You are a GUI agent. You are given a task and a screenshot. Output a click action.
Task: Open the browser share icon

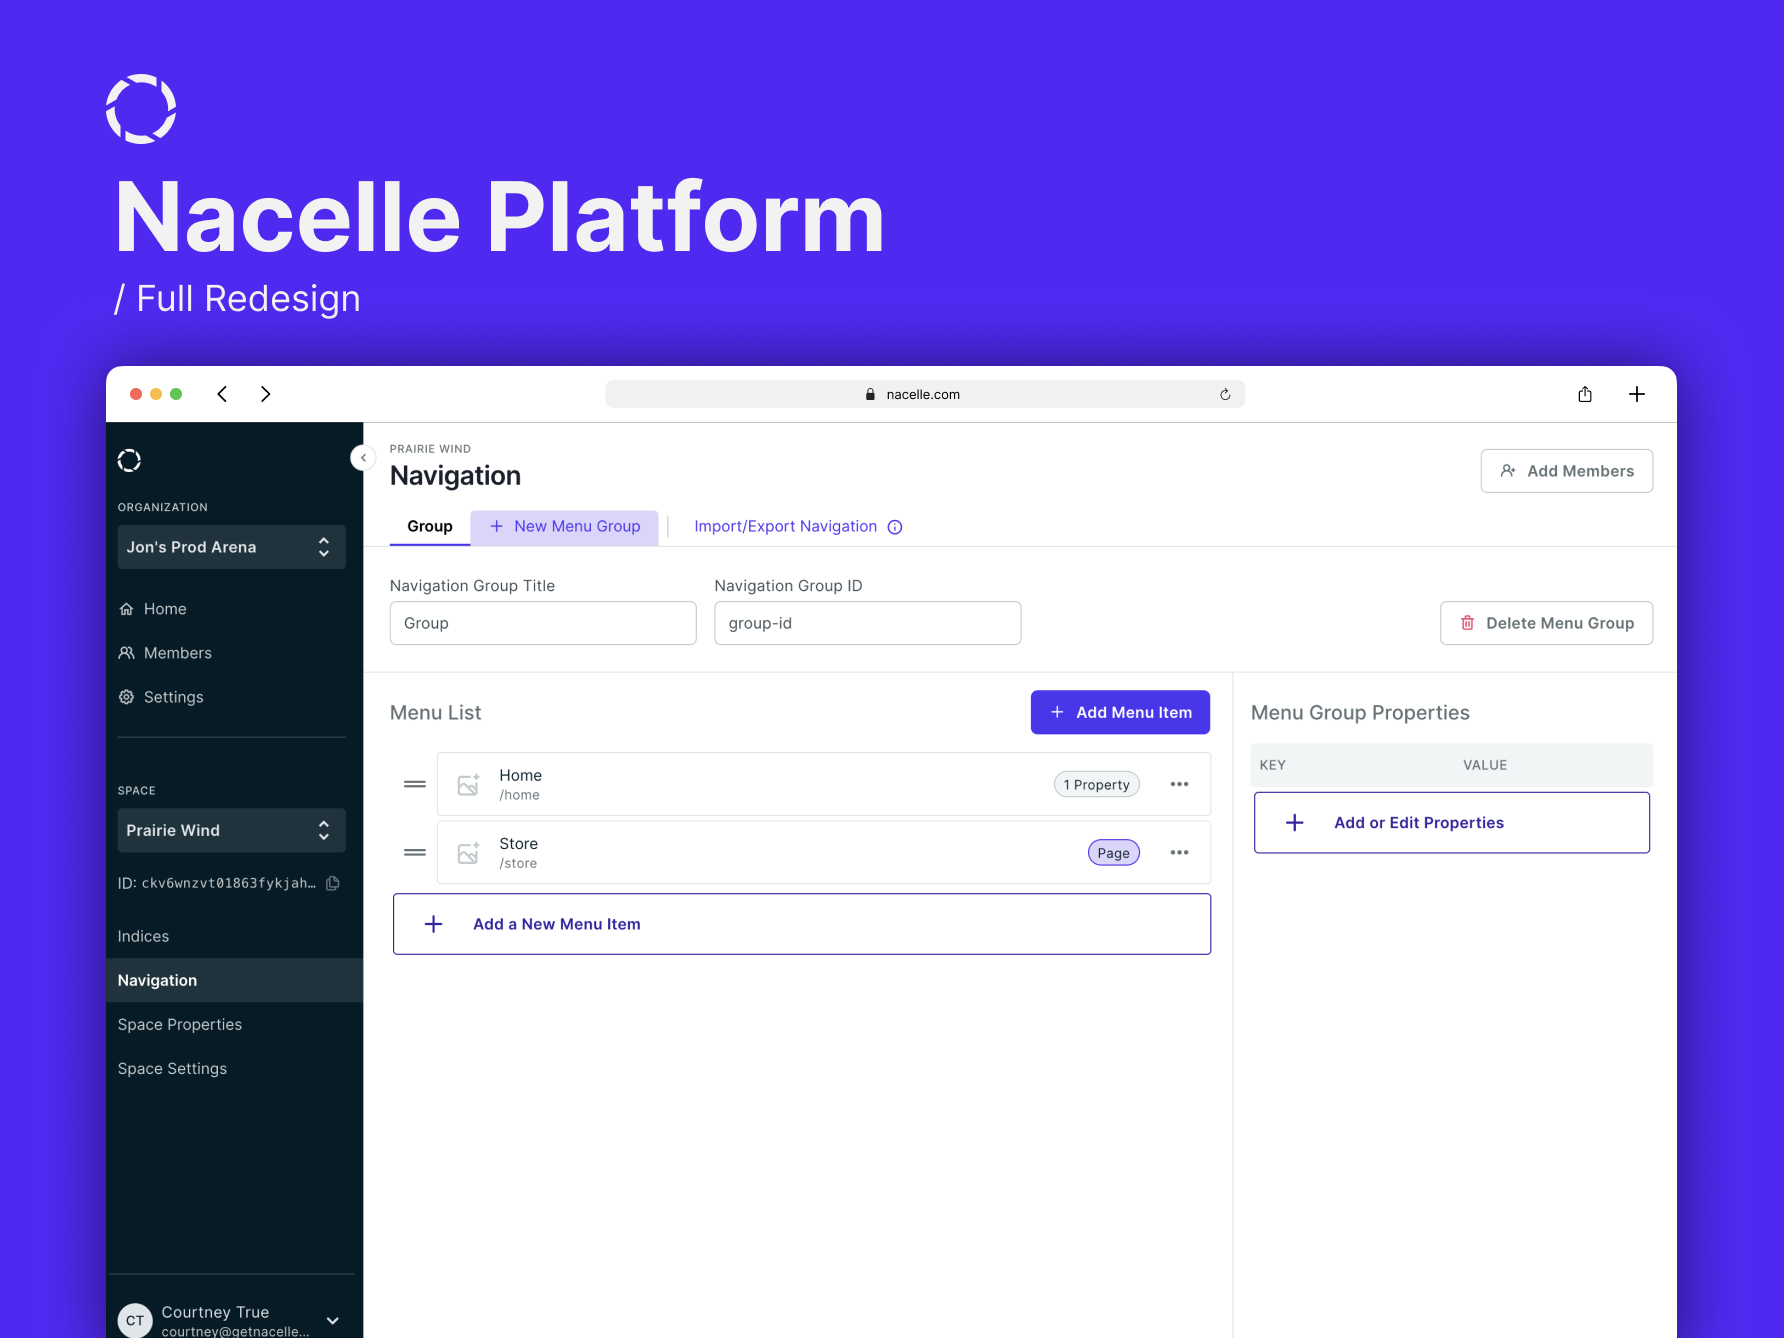point(1585,394)
